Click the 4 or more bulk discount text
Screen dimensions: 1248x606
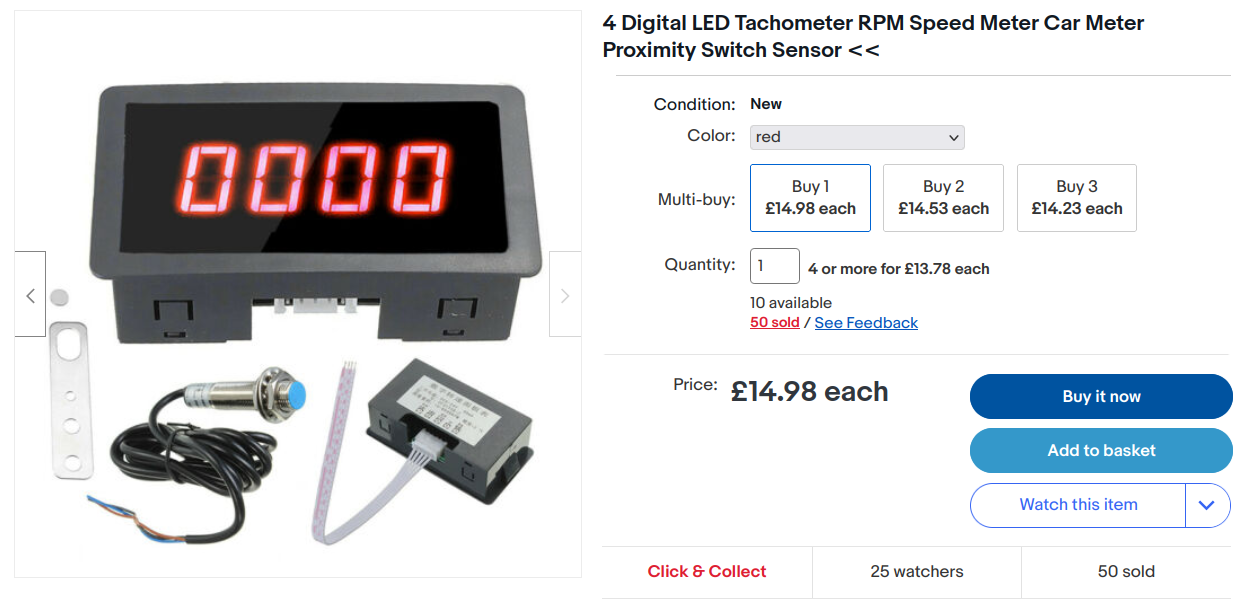[x=898, y=269]
